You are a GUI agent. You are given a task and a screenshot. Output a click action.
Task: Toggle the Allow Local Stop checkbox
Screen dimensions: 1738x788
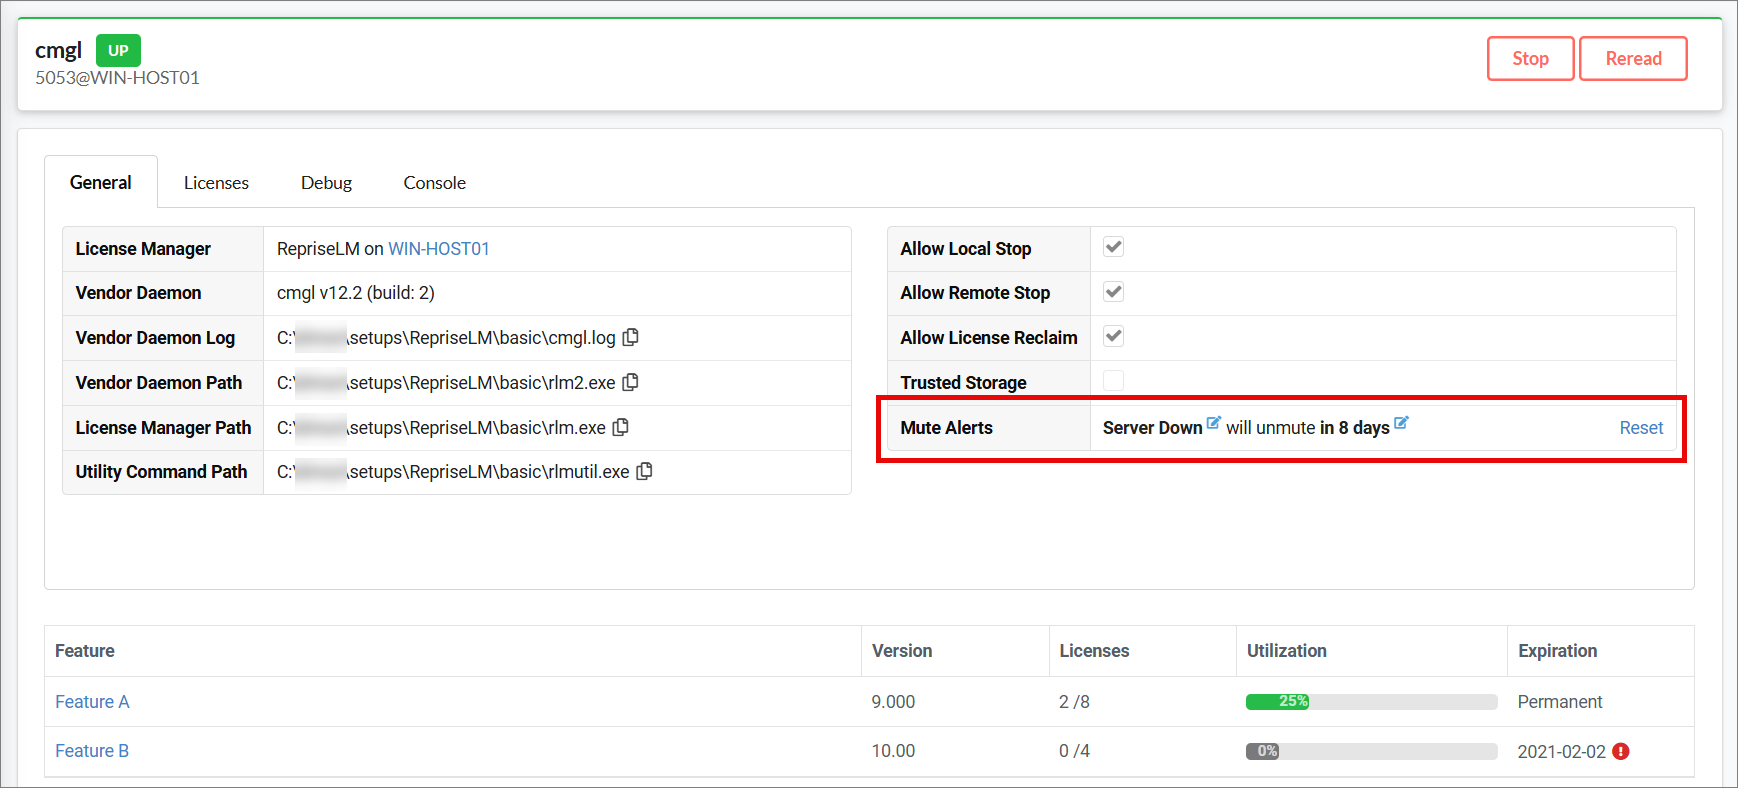point(1113,247)
